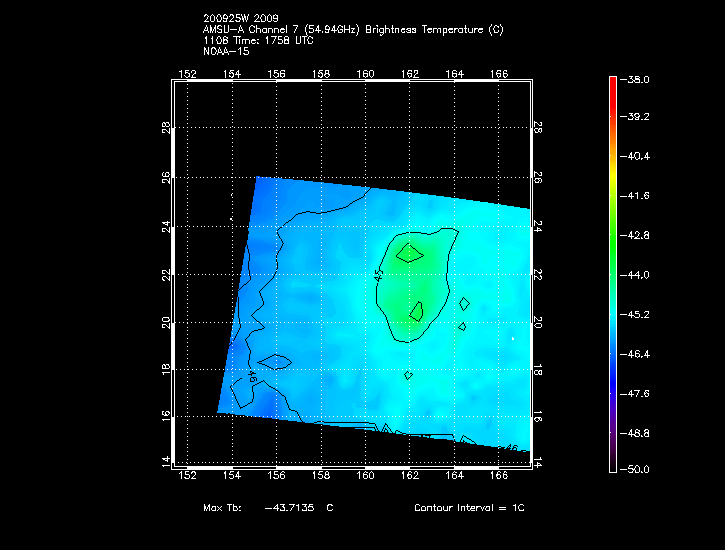Click the -44.0 color bar label

tap(638, 274)
